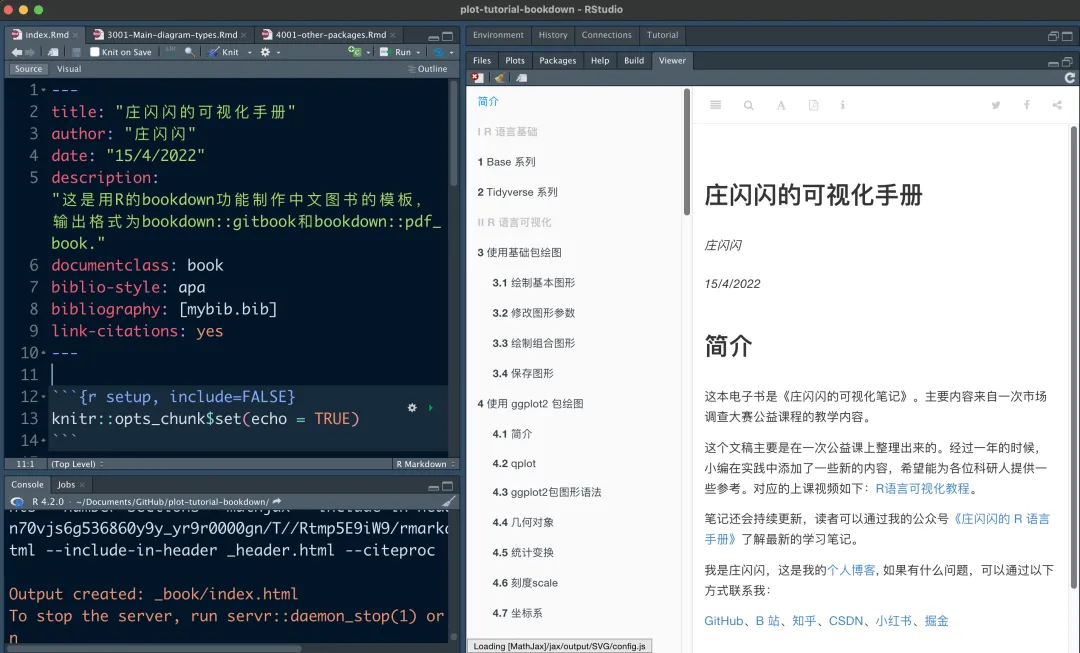
Task: Switch to the Build tab
Action: click(634, 61)
